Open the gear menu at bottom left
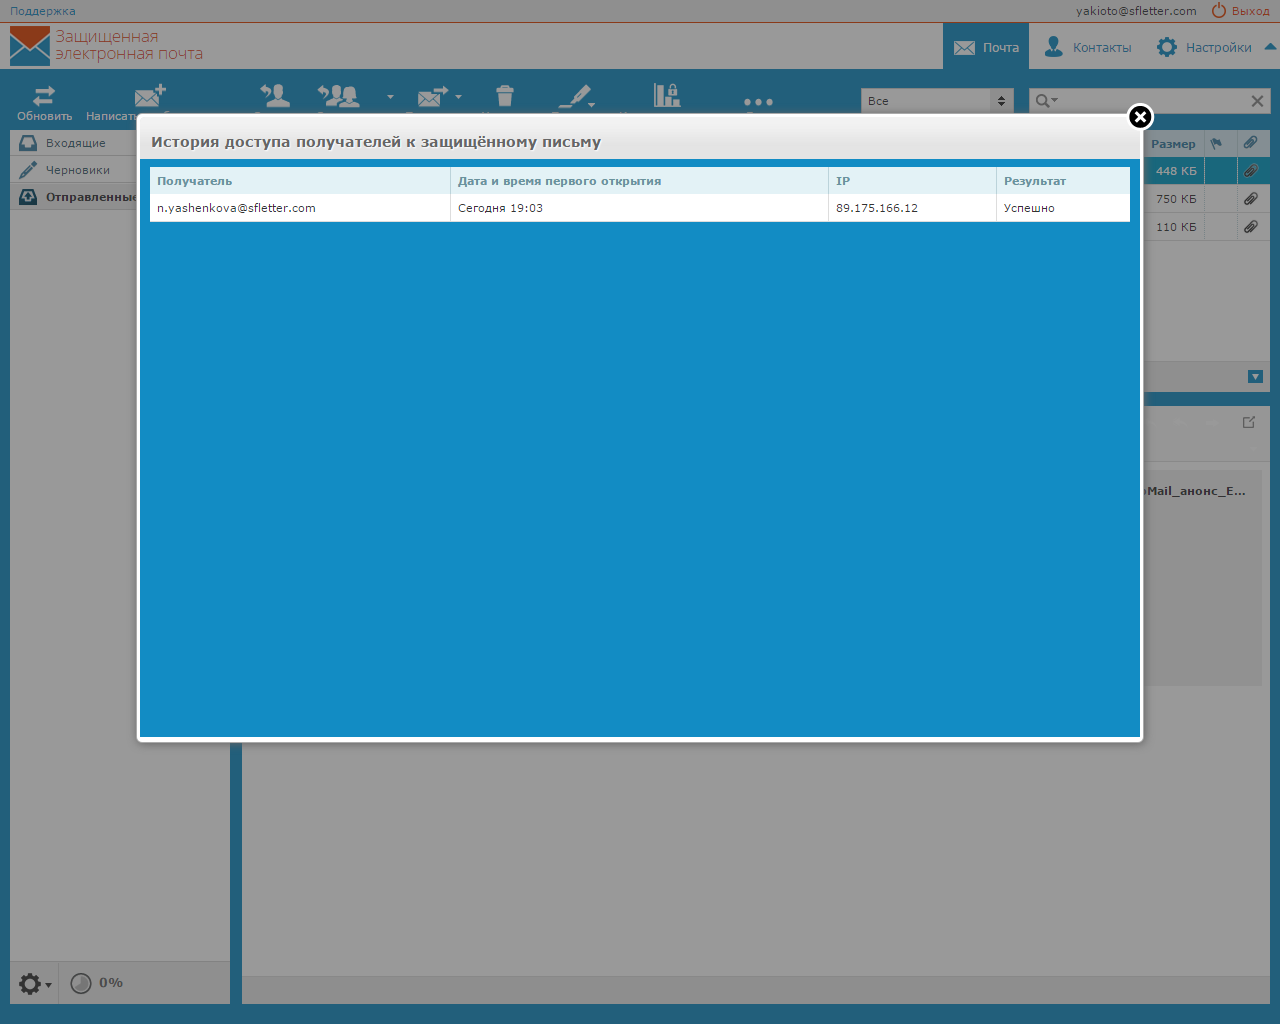The image size is (1280, 1024). click(34, 984)
